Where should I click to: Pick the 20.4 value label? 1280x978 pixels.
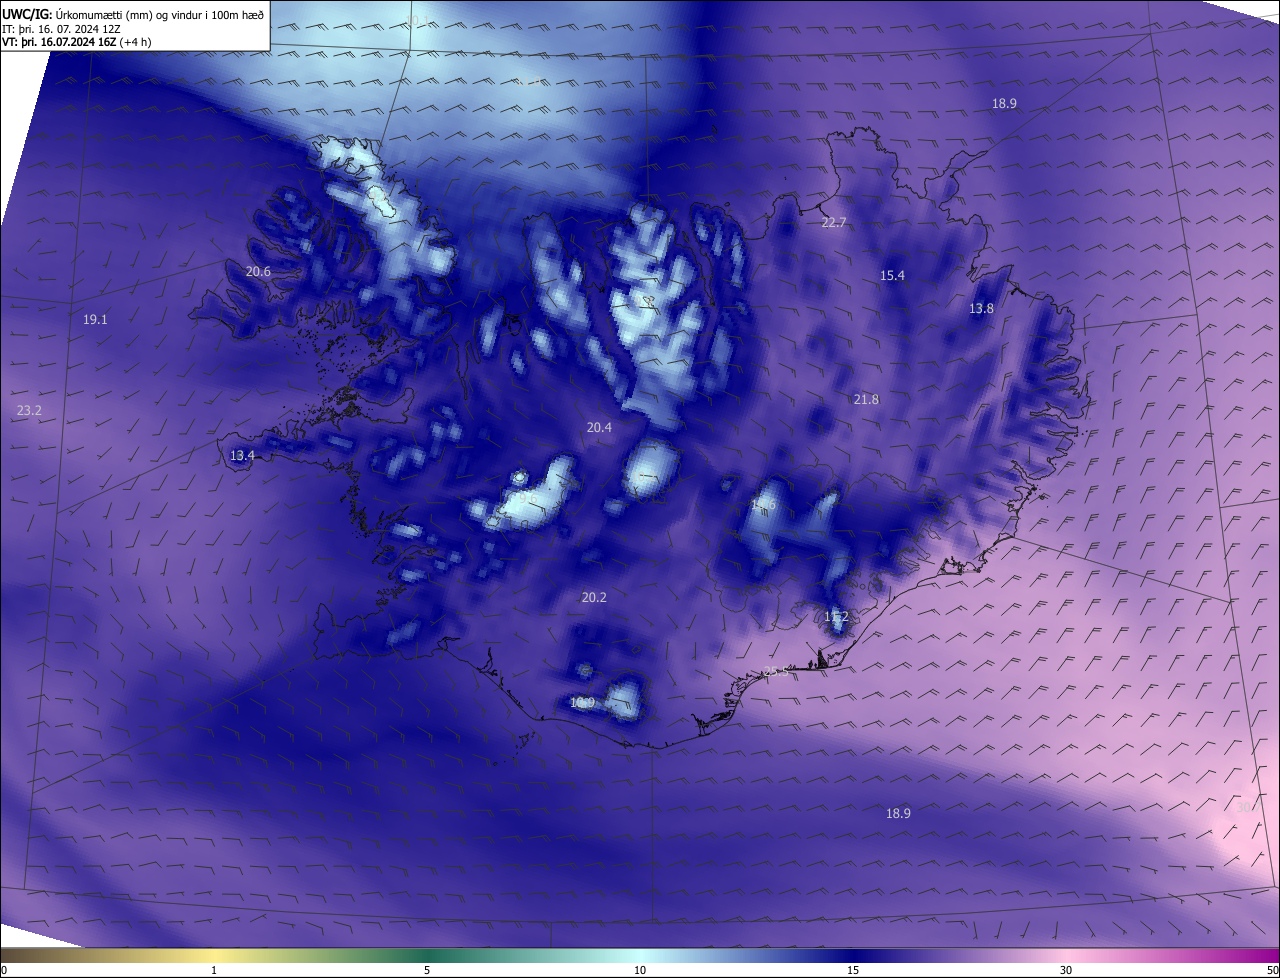click(599, 428)
